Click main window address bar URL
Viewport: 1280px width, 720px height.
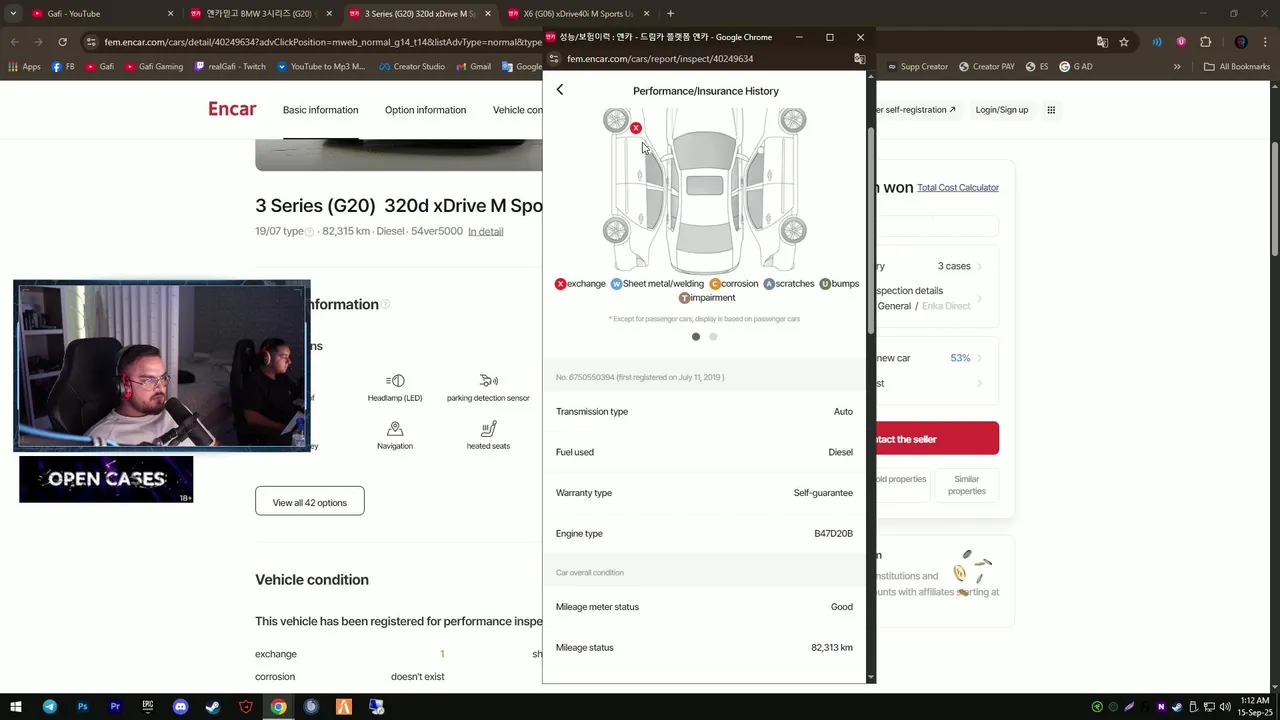pos(323,42)
